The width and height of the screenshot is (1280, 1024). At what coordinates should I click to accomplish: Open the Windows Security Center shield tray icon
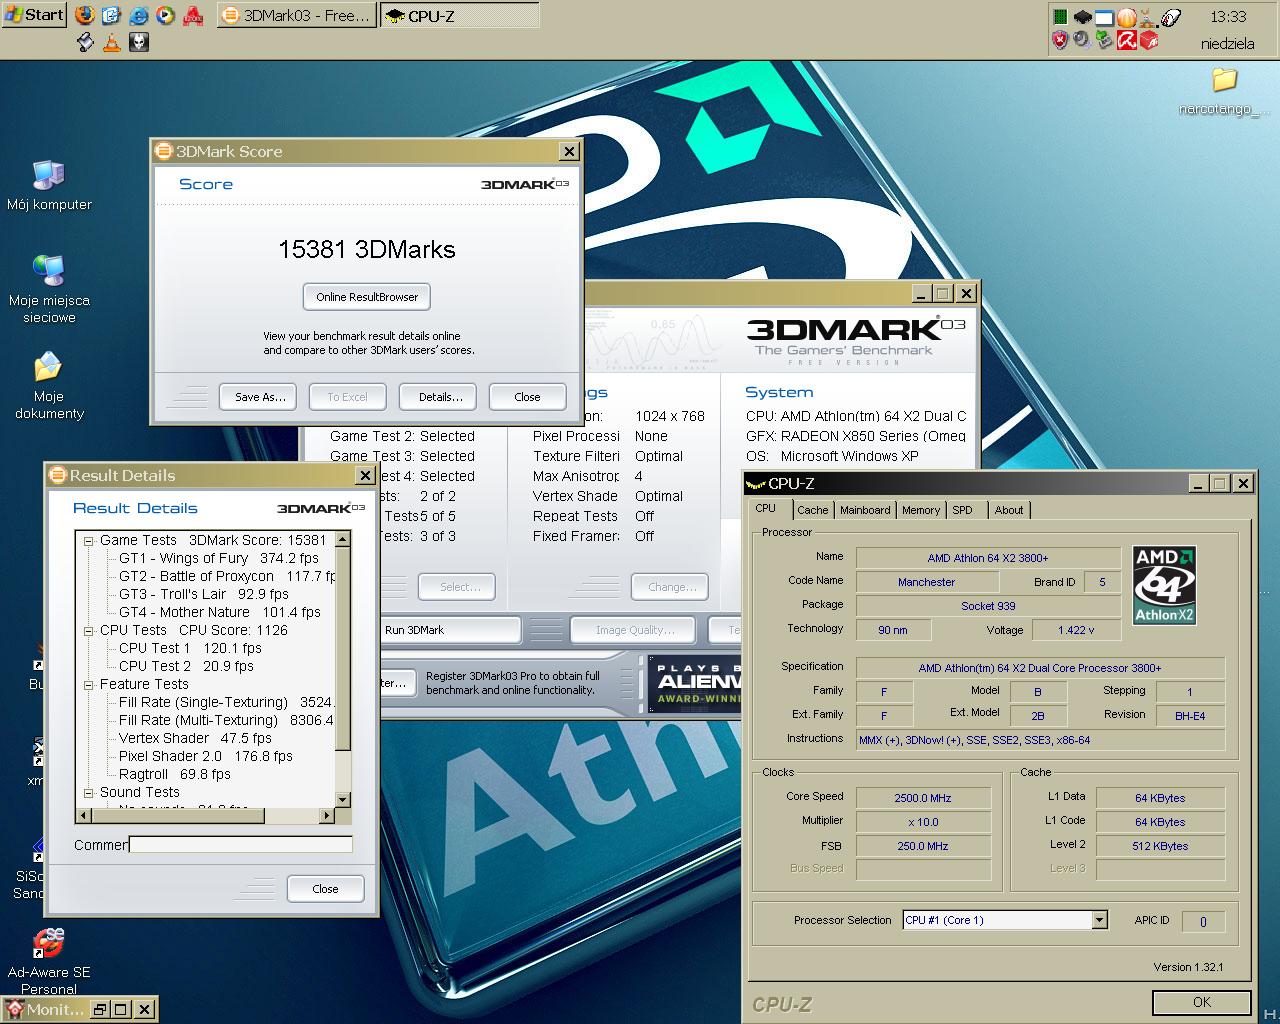pyautogui.click(x=1060, y=40)
